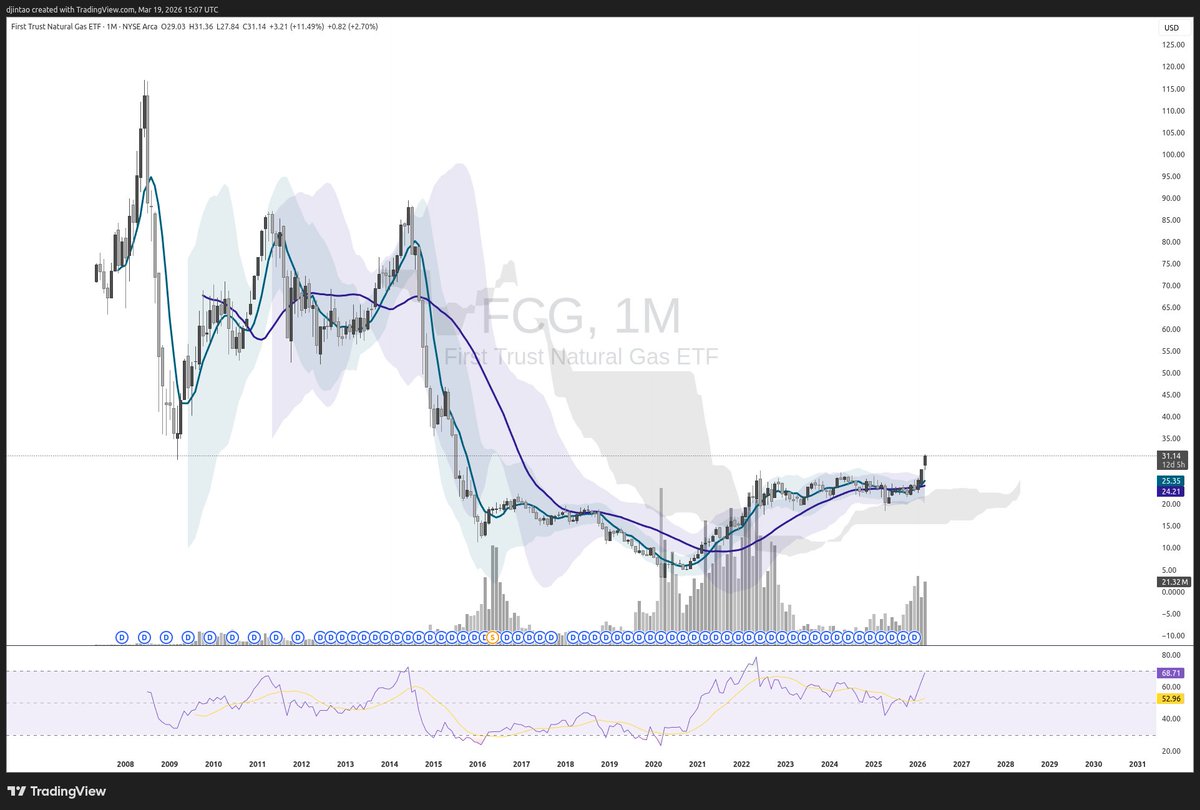
Task: Click the purple 68.71 RSI value label
Action: click(1172, 673)
